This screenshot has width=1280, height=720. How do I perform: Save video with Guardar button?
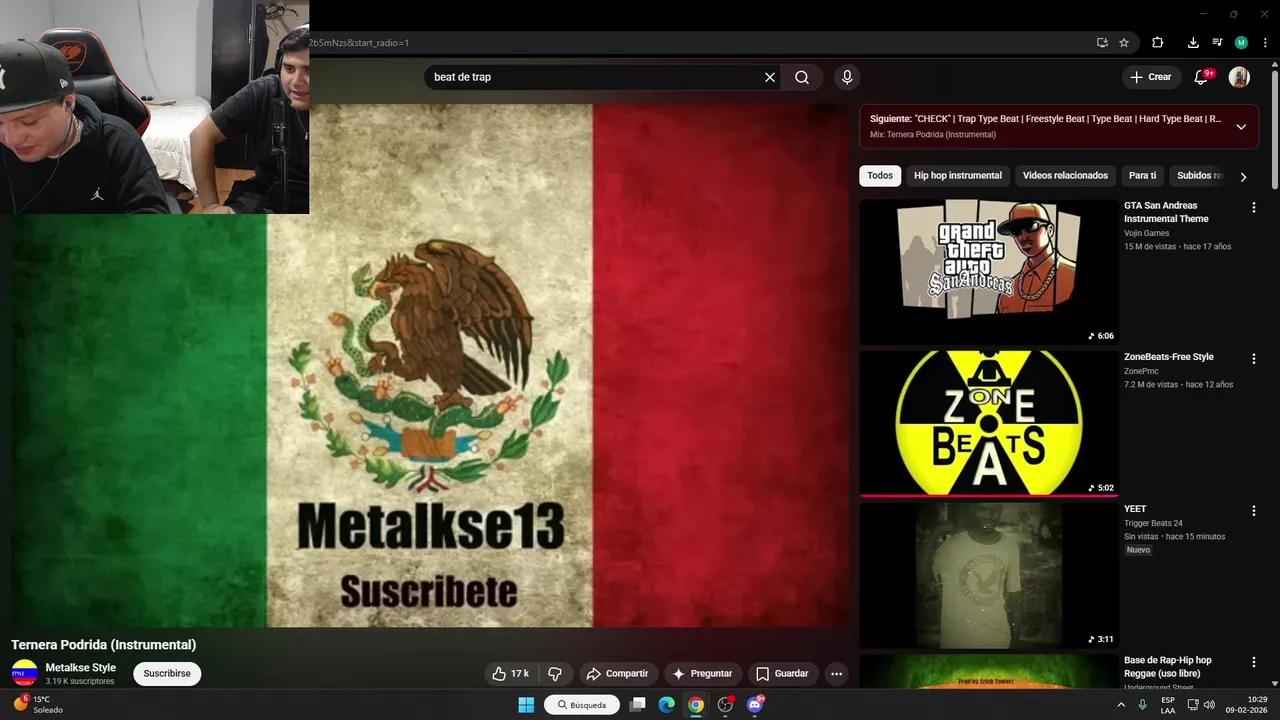tap(782, 674)
